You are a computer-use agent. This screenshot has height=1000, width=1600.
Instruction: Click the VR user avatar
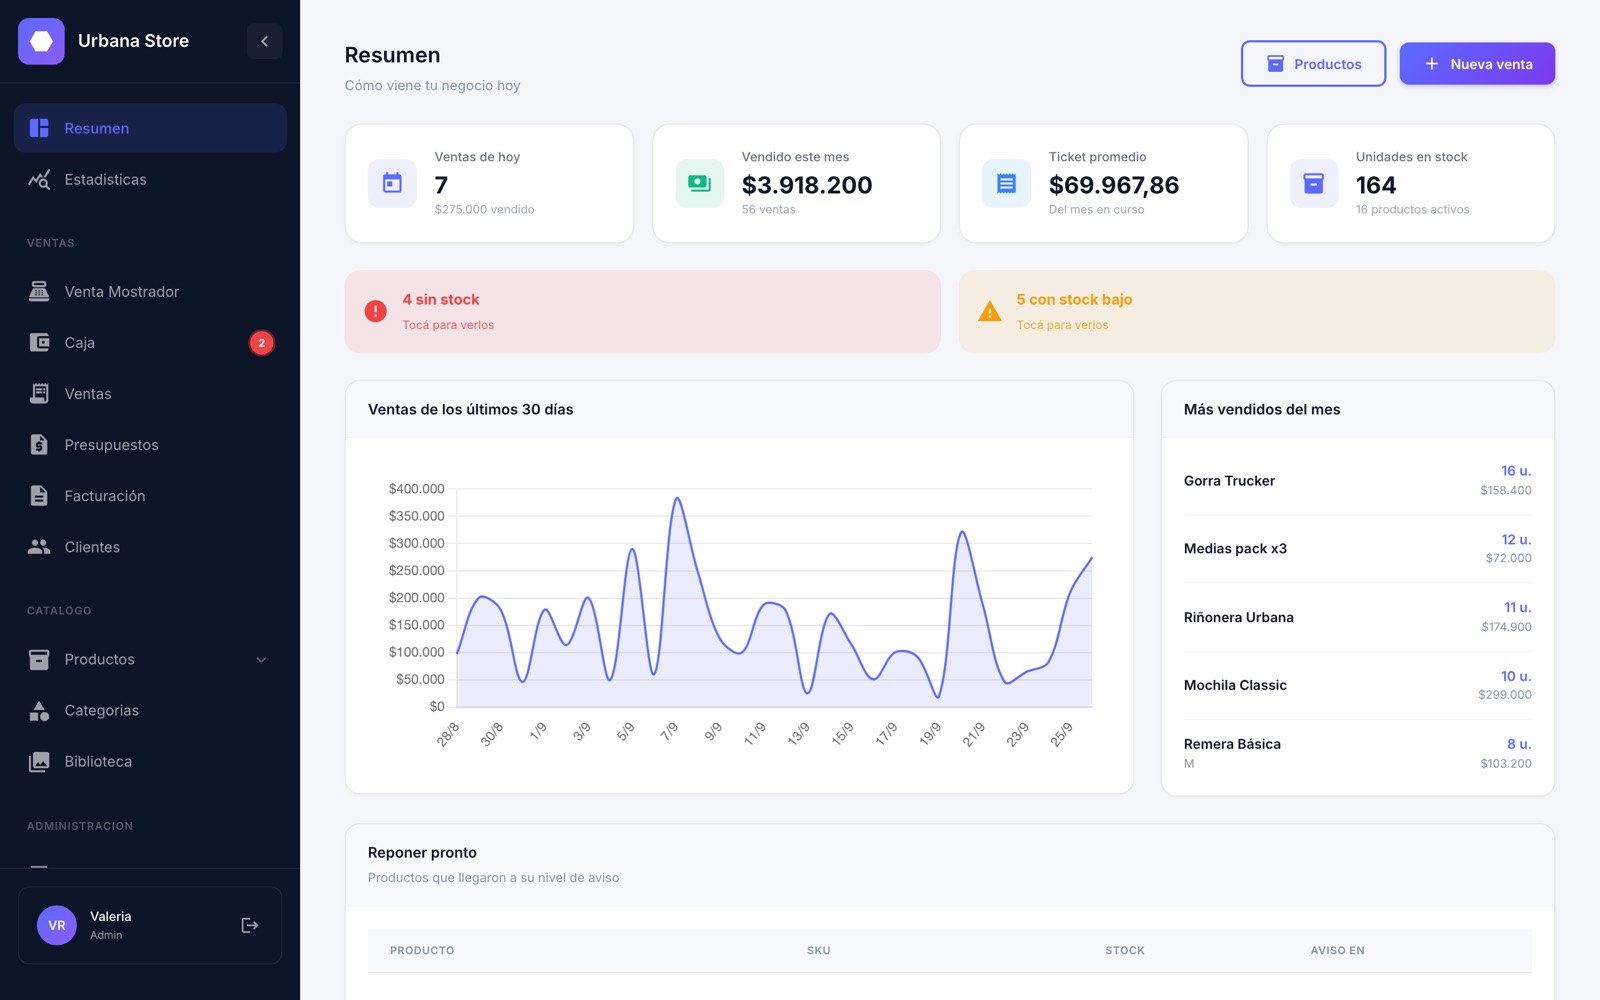pos(57,925)
